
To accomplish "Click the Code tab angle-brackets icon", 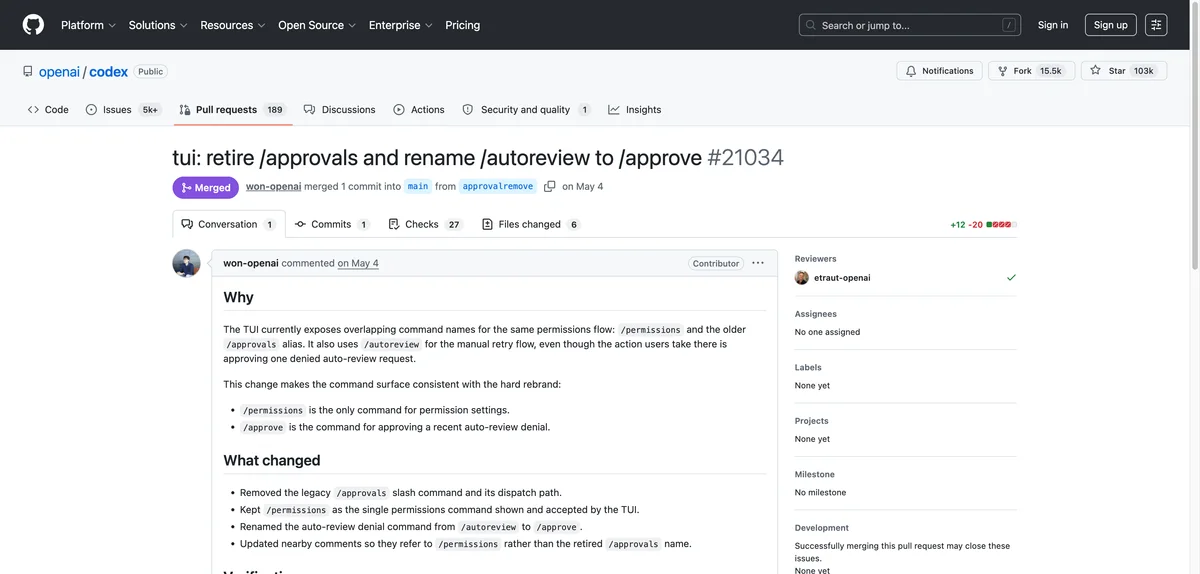I will point(34,110).
